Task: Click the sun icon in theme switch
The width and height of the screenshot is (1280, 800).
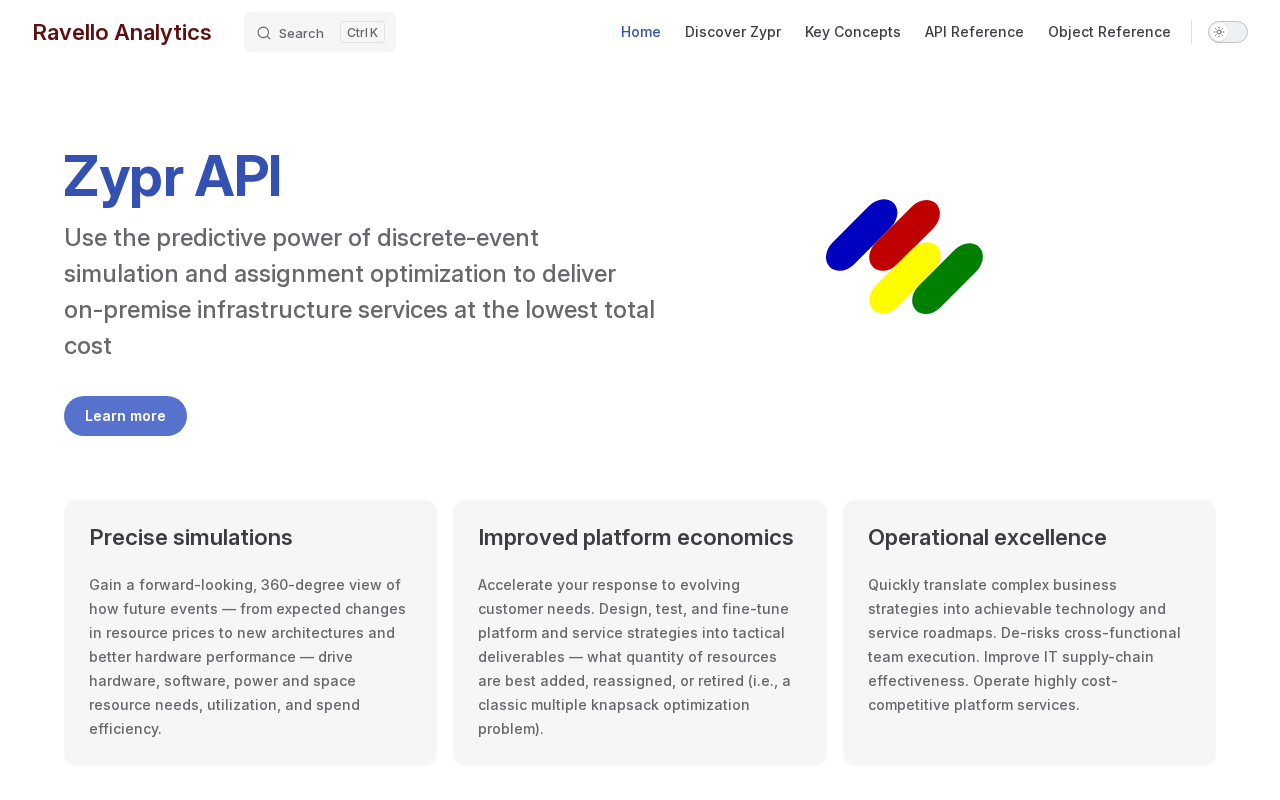Action: click(x=1219, y=32)
